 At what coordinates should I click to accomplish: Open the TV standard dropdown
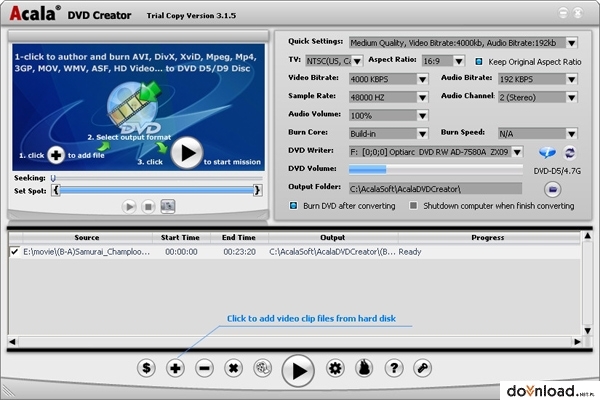[x=357, y=61]
